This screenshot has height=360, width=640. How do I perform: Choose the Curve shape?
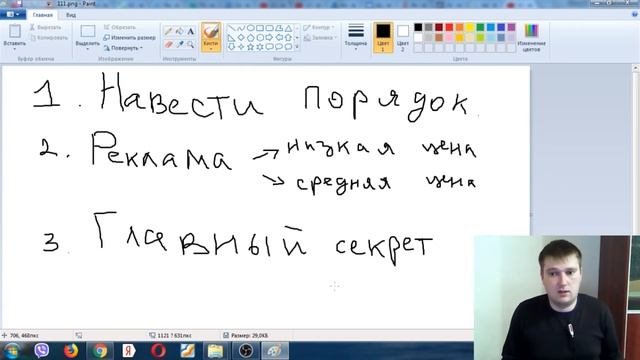coord(241,28)
